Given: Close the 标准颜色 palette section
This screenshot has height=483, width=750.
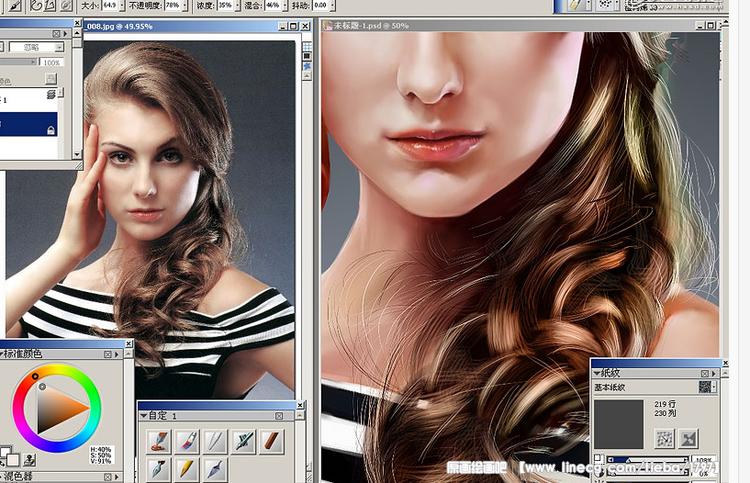Looking at the screenshot, I should click(x=108, y=354).
